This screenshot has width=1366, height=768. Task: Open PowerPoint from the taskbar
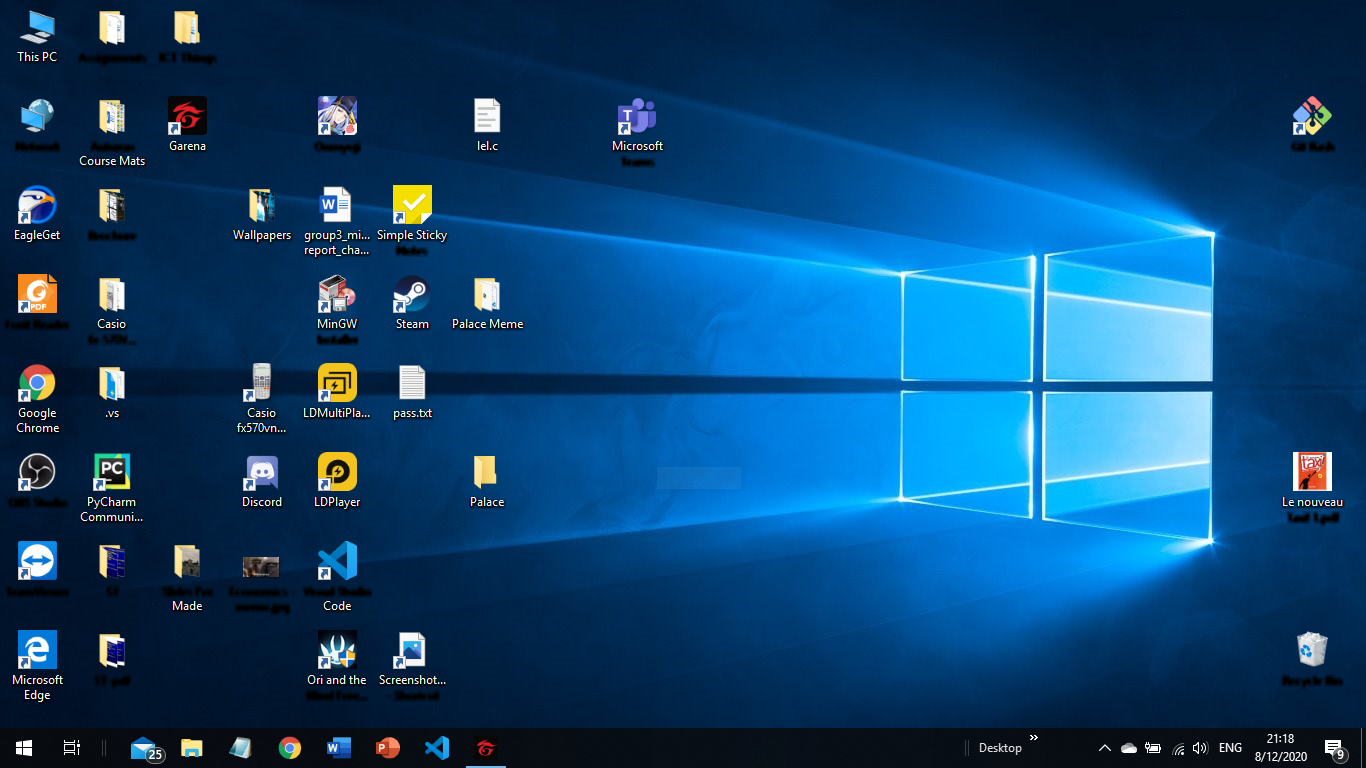[387, 748]
